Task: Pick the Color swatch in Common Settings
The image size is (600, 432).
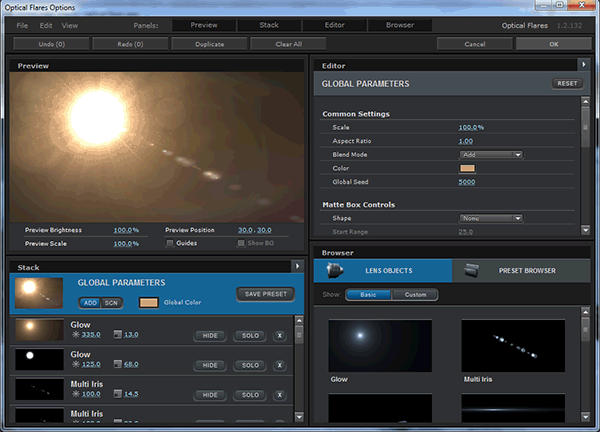Action: 467,168
